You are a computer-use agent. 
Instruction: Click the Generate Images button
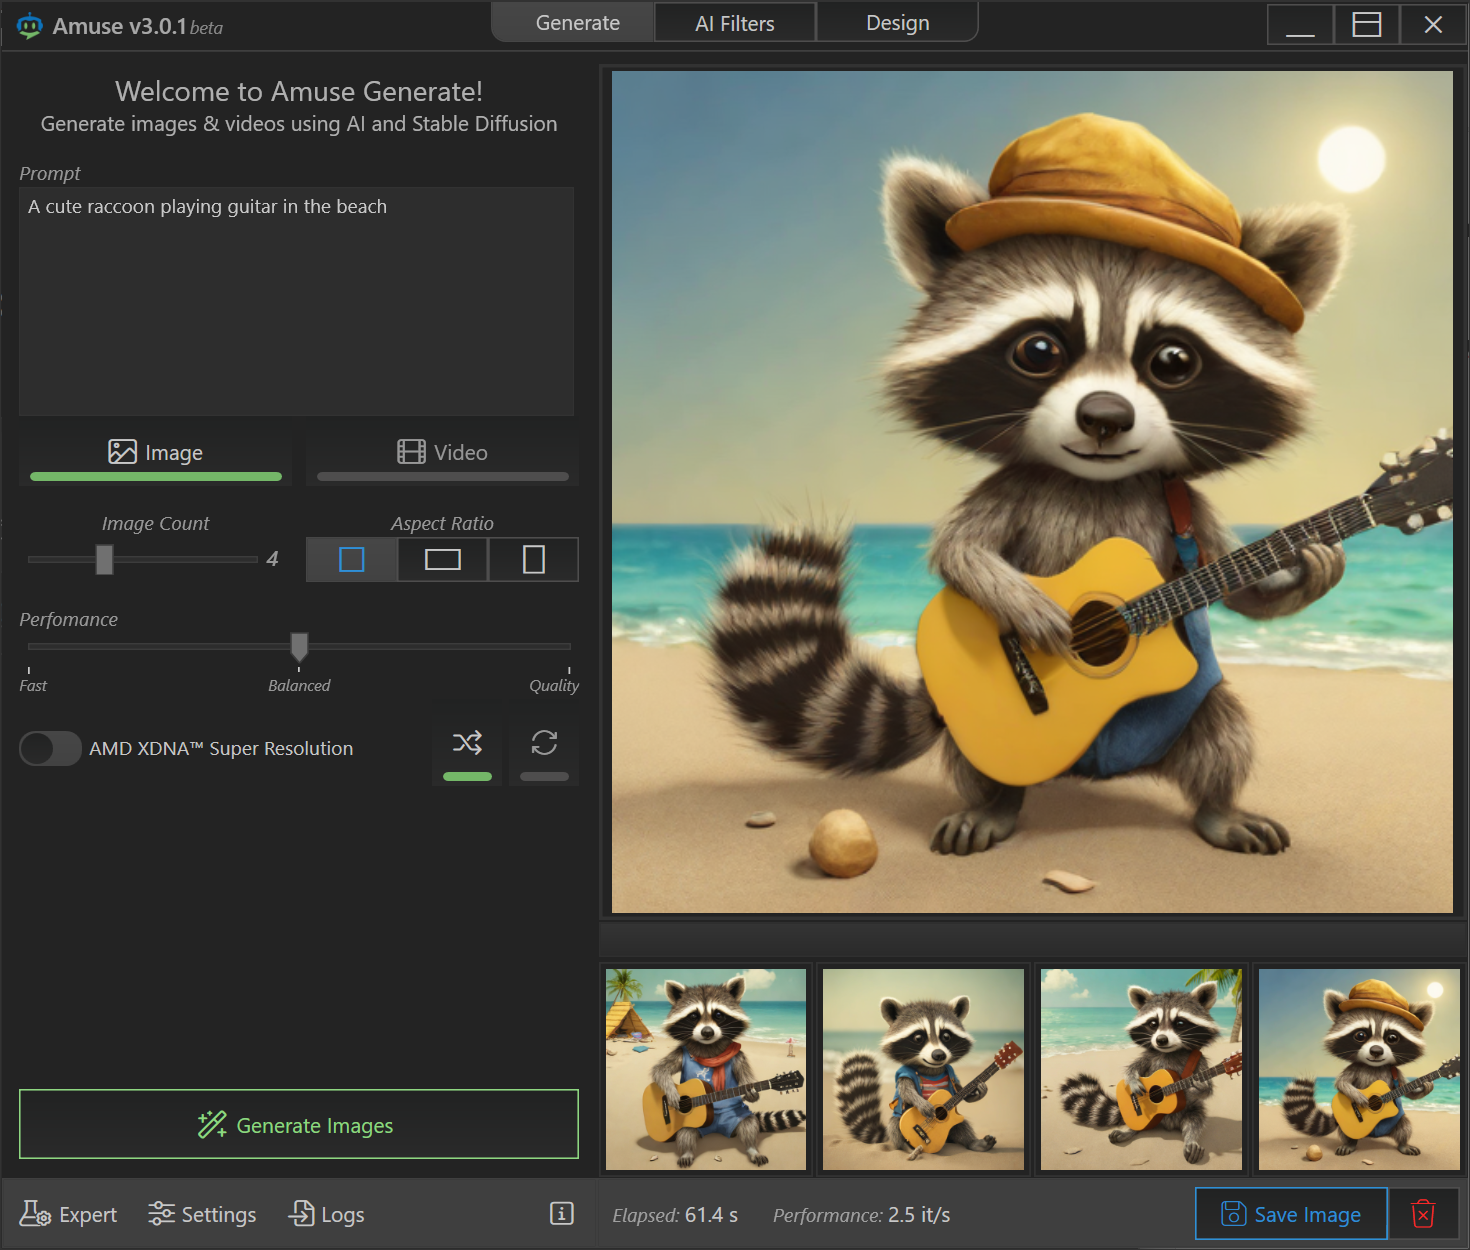(298, 1125)
